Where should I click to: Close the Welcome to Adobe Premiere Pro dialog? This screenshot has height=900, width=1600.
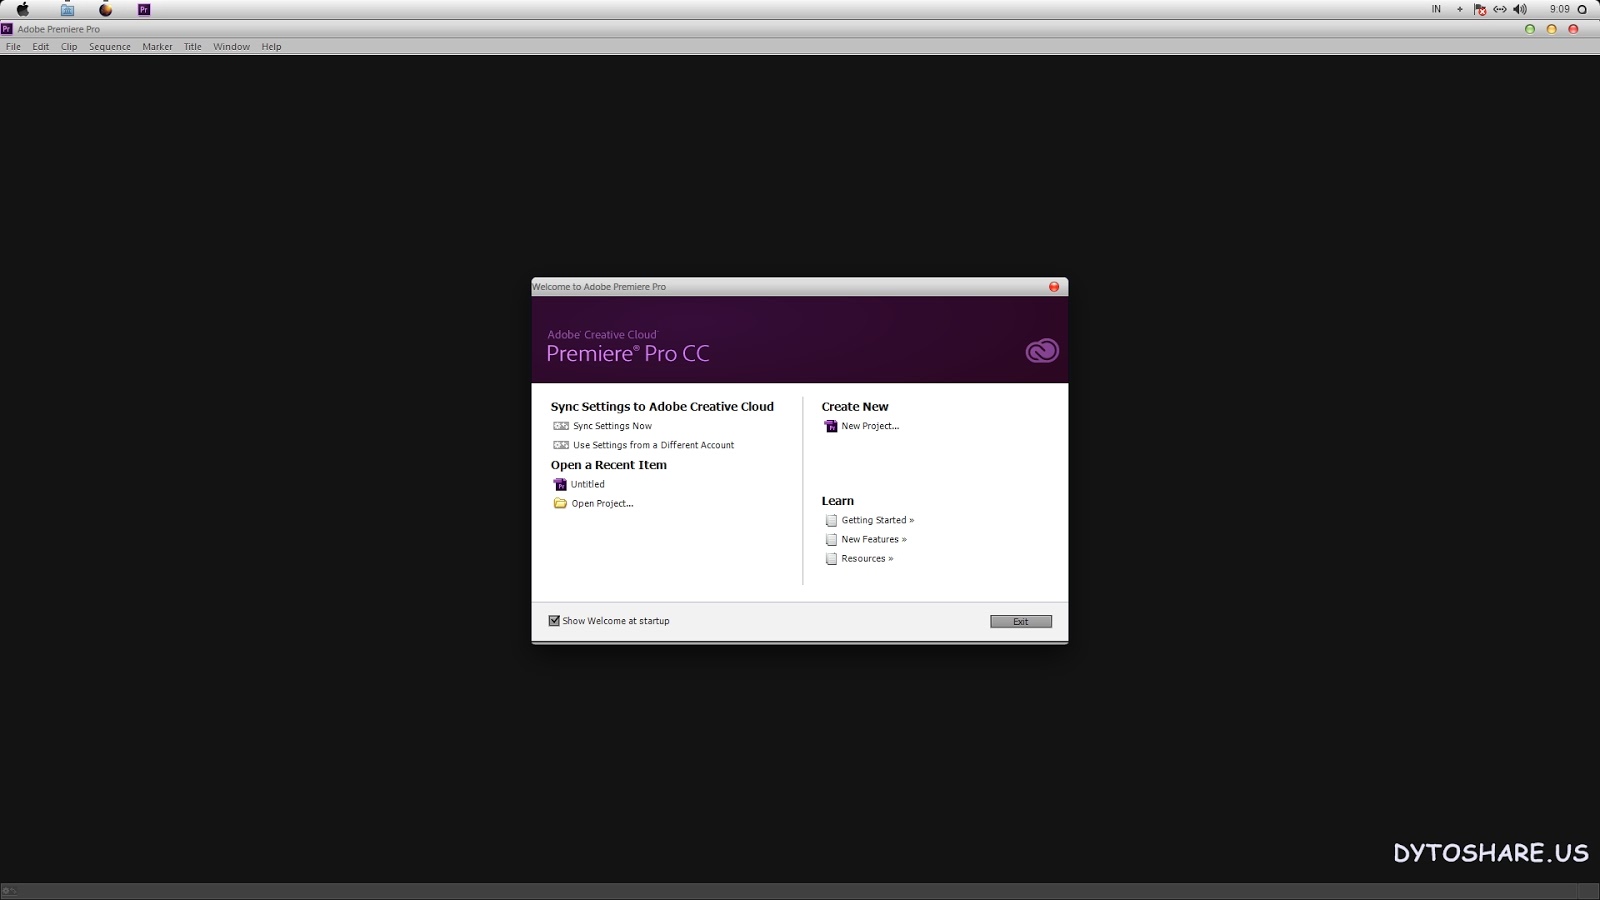pos(1054,287)
